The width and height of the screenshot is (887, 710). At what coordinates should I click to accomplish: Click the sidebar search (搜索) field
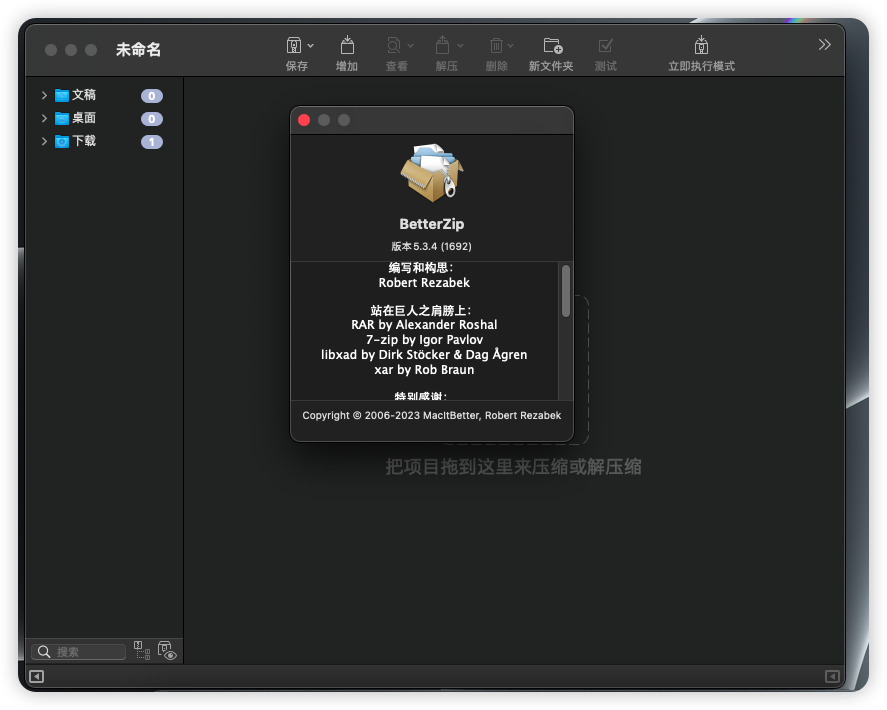(x=79, y=652)
